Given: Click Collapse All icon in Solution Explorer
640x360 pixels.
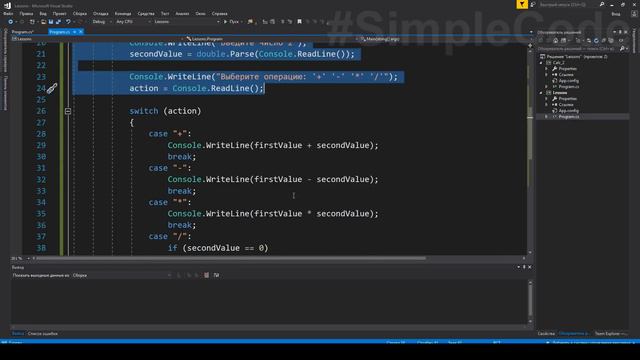Looking at the screenshot, I should point(603,40).
